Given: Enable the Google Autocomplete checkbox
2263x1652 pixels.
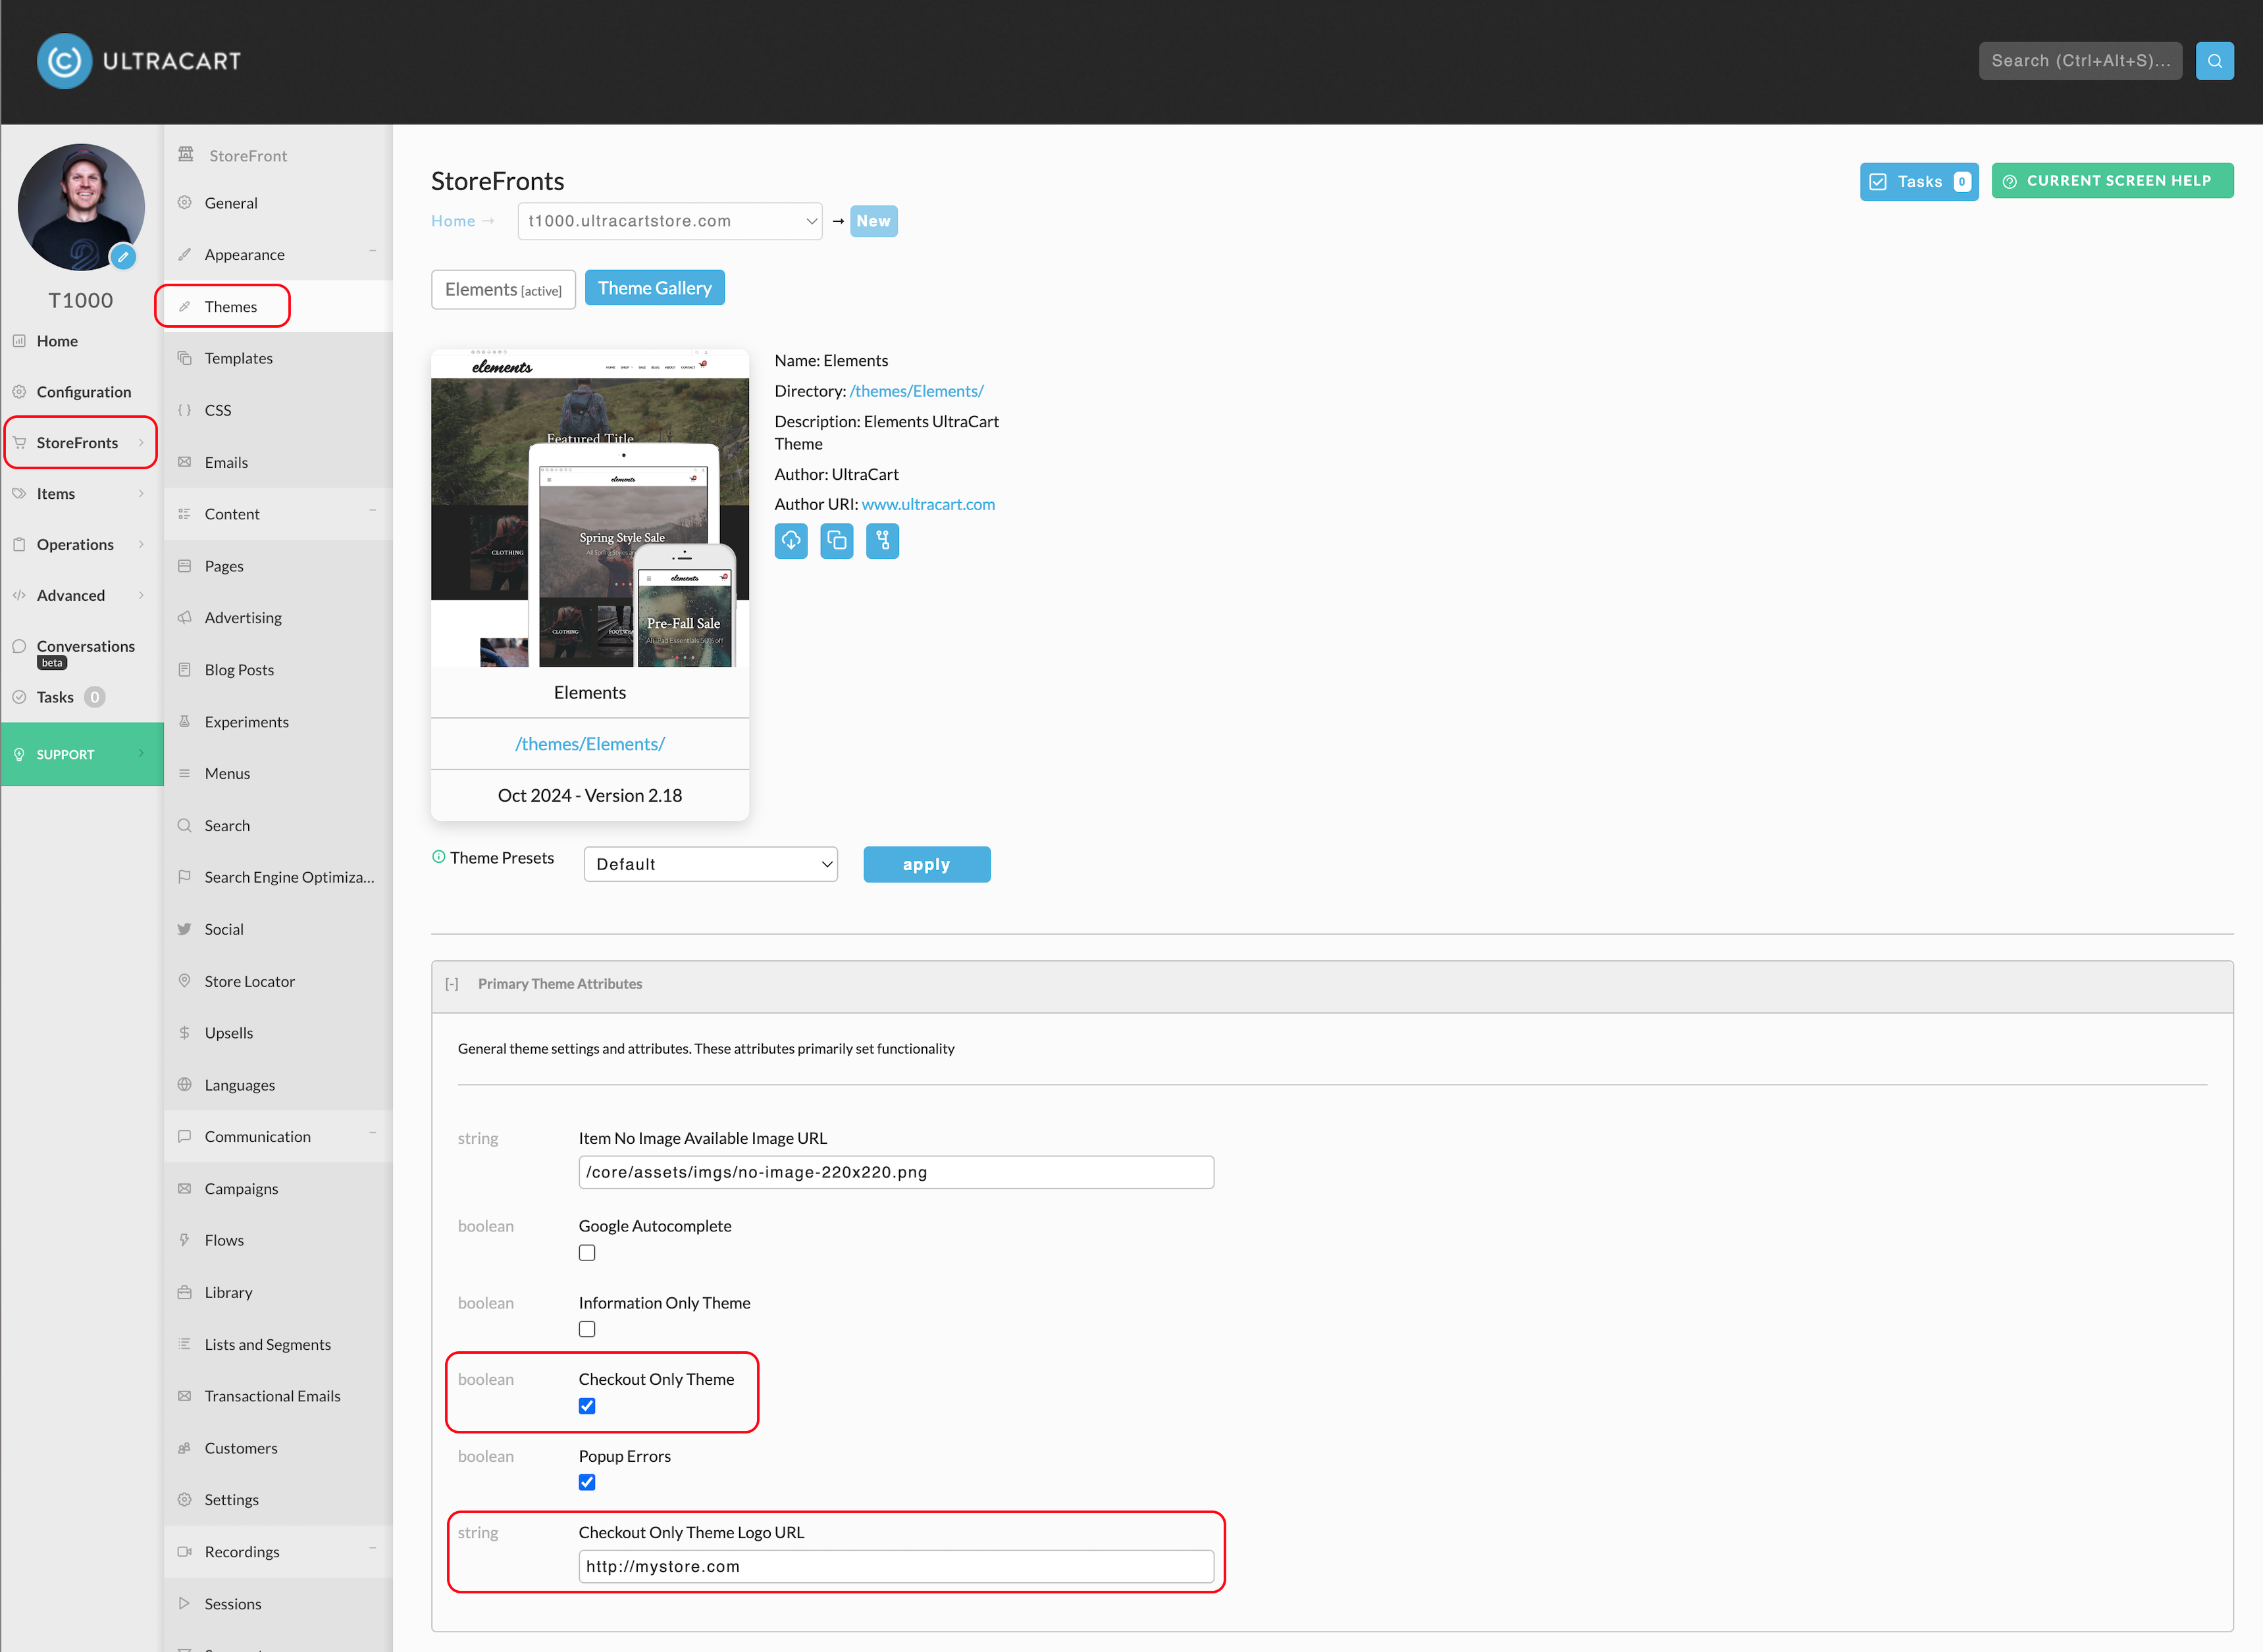Looking at the screenshot, I should click(587, 1253).
